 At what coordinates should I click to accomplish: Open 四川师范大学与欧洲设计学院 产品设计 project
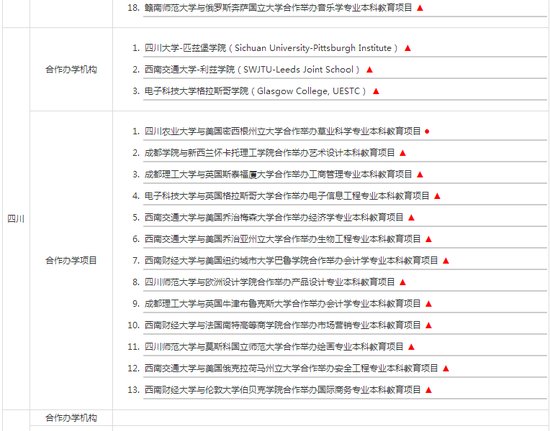pyautogui.click(x=270, y=282)
